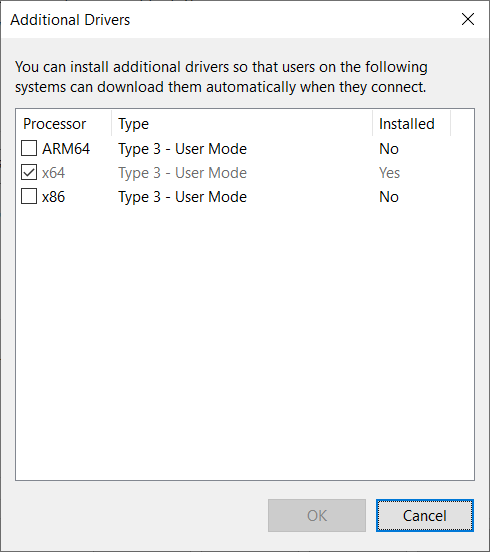490x552 pixels.
Task: Enable the ARM64 driver checkbox
Action: click(29, 148)
